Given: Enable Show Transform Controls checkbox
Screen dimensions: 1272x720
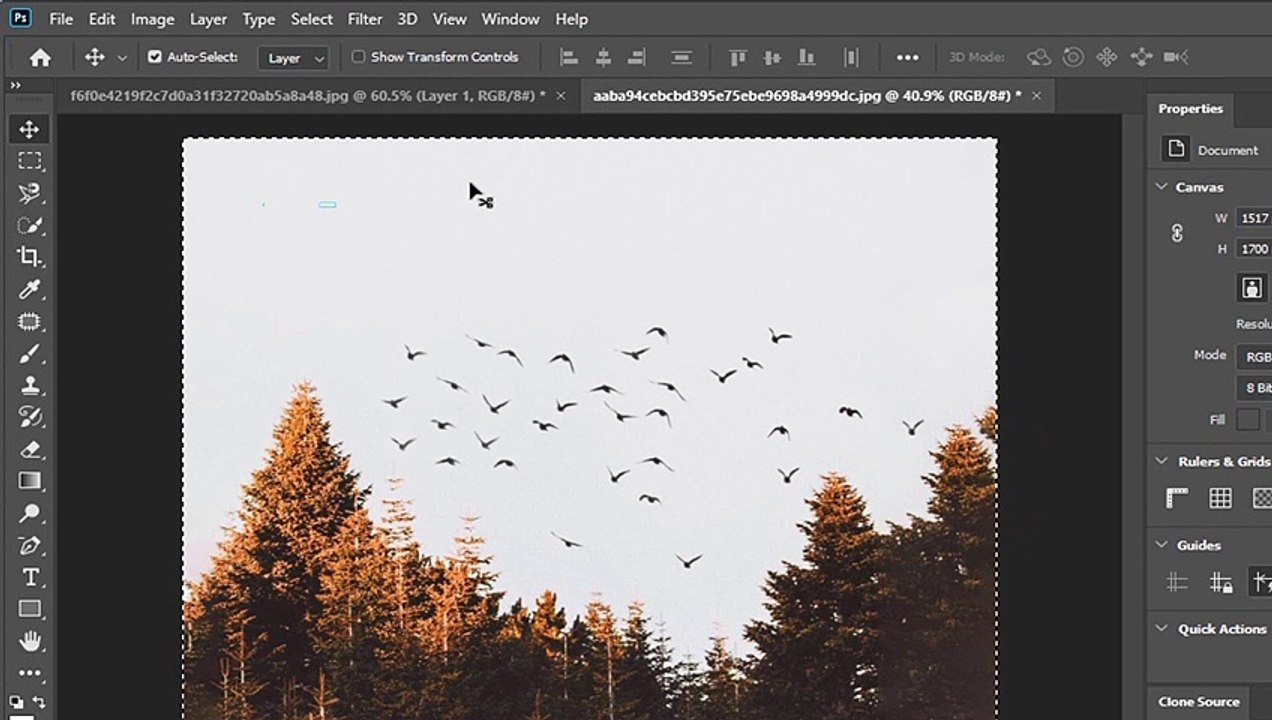Looking at the screenshot, I should (x=358, y=57).
